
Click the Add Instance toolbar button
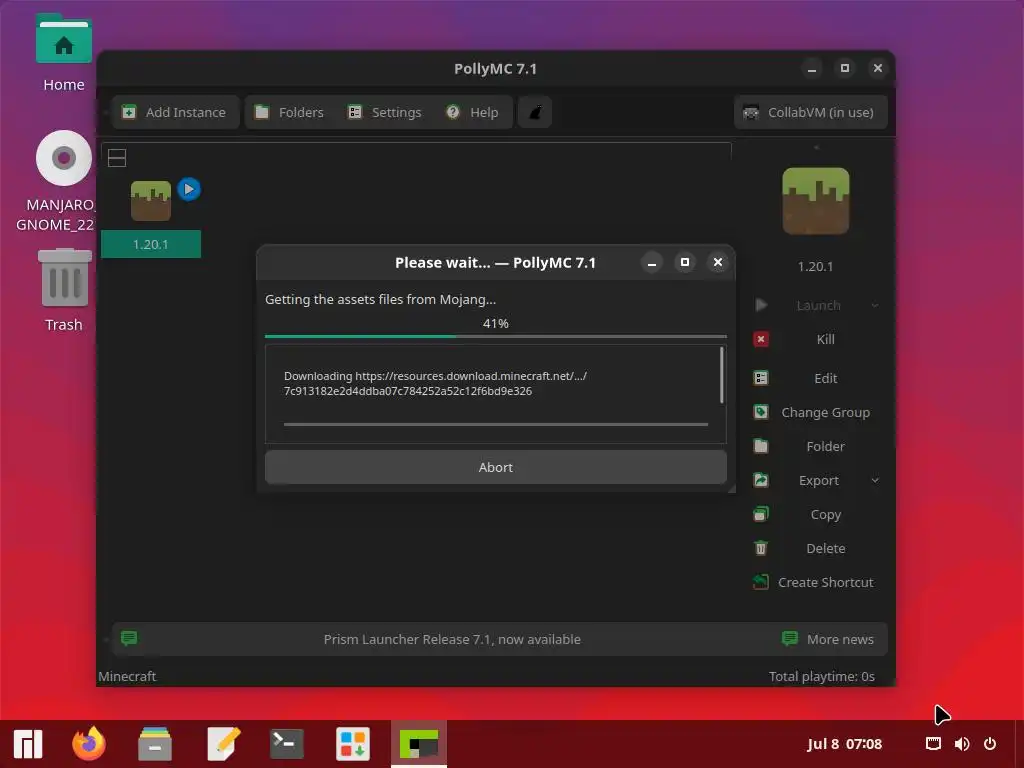pyautogui.click(x=174, y=112)
